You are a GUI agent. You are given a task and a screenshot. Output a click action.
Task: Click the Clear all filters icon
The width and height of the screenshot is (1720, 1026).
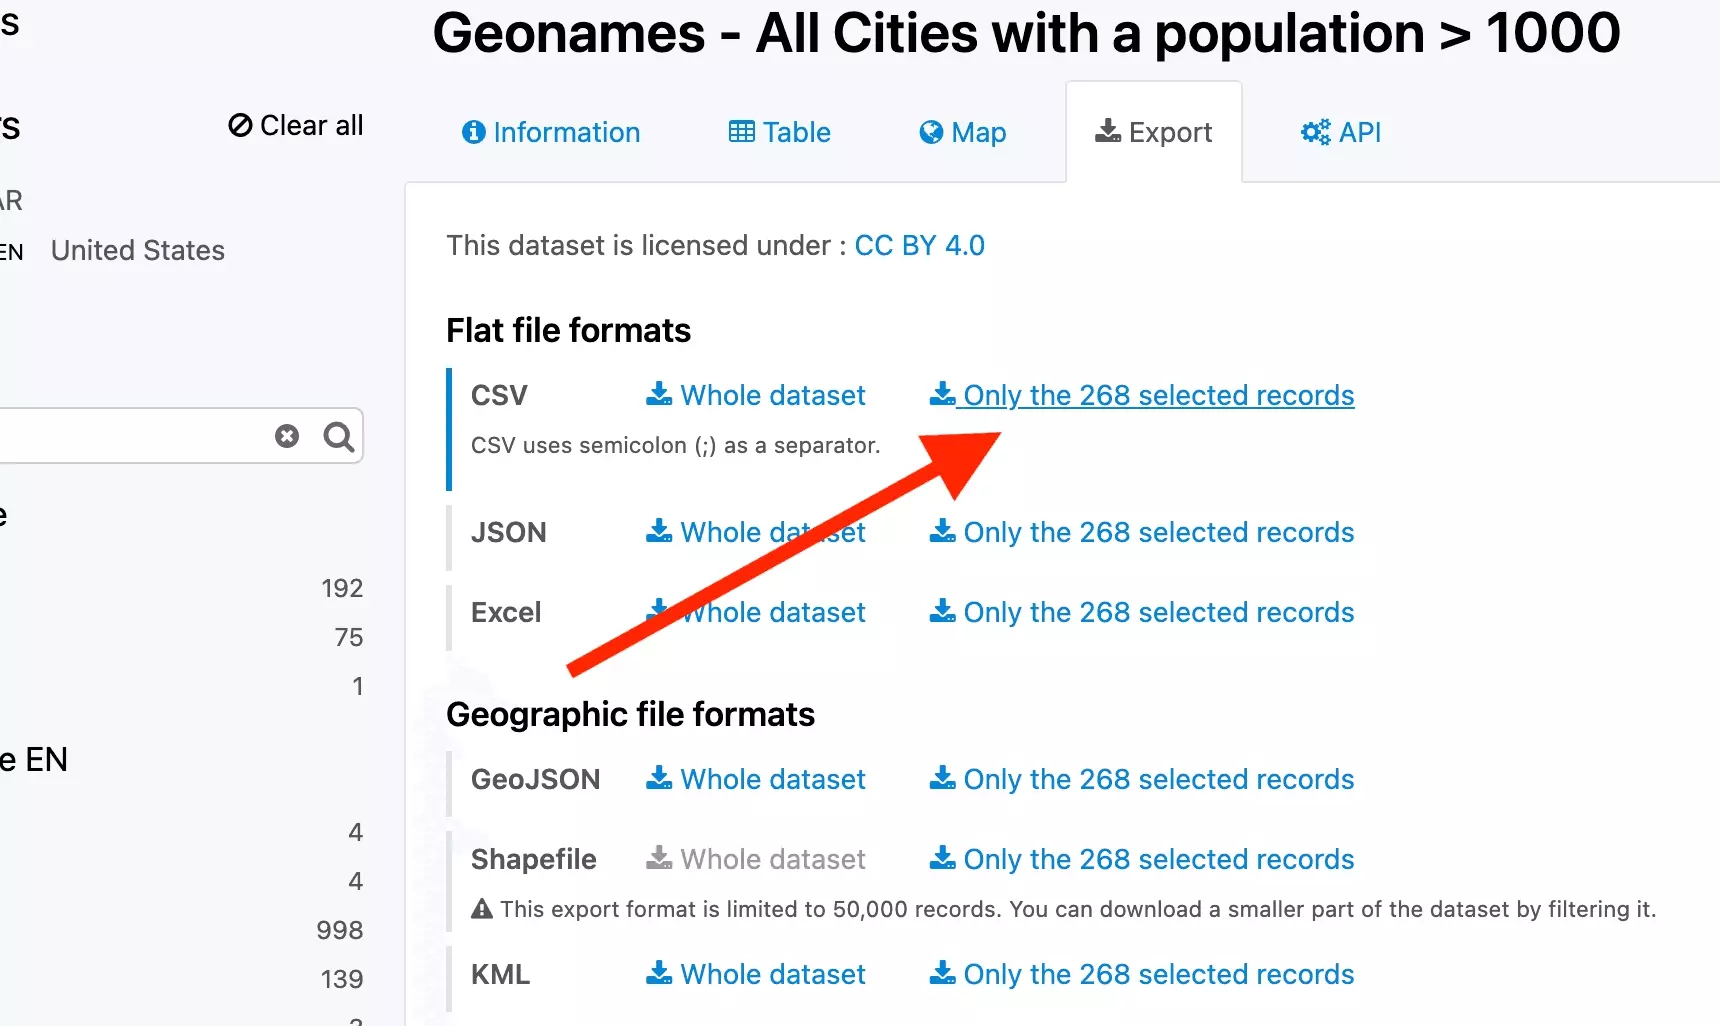tap(240, 126)
